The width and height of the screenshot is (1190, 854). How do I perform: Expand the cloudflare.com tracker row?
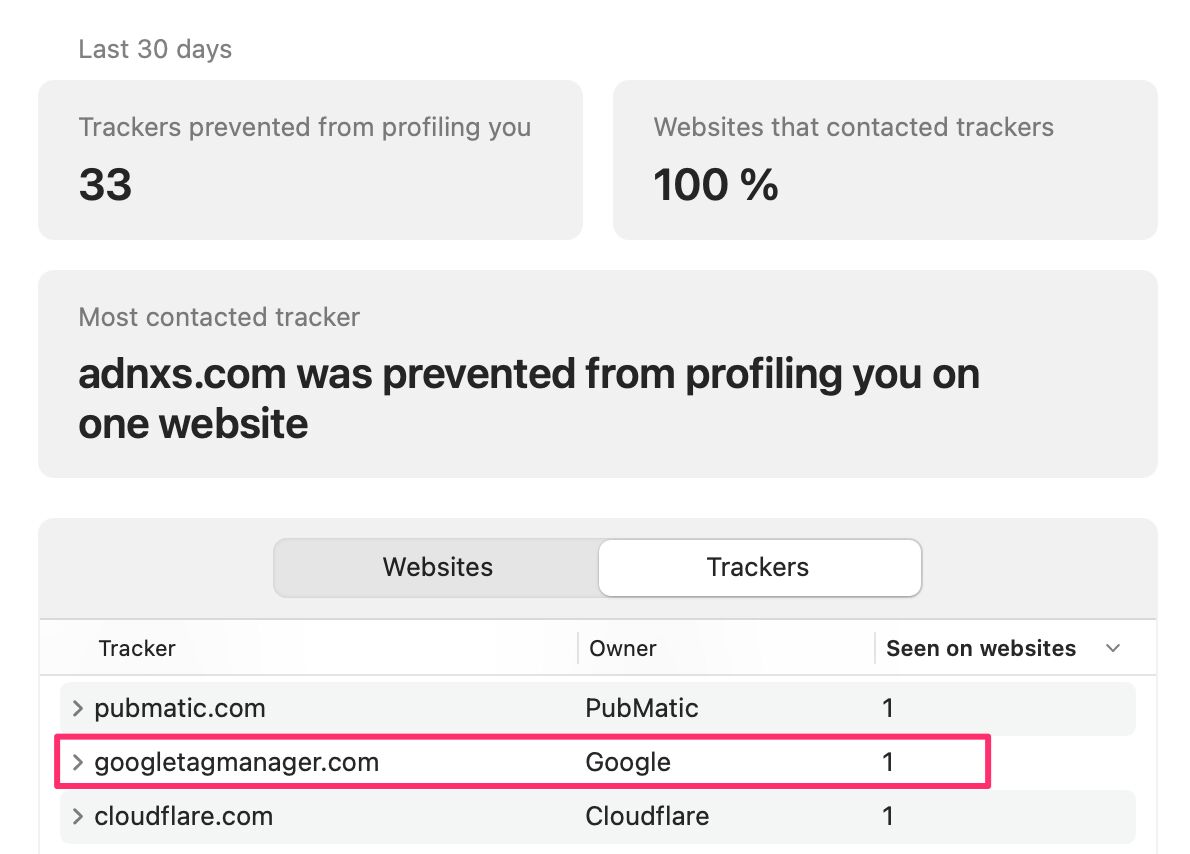click(77, 816)
